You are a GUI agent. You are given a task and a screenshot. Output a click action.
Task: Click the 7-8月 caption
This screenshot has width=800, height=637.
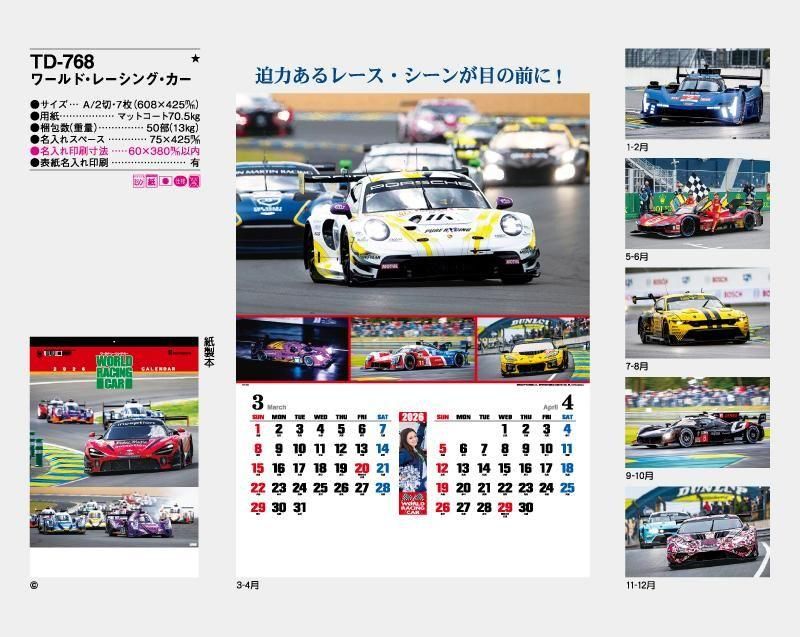(x=637, y=367)
